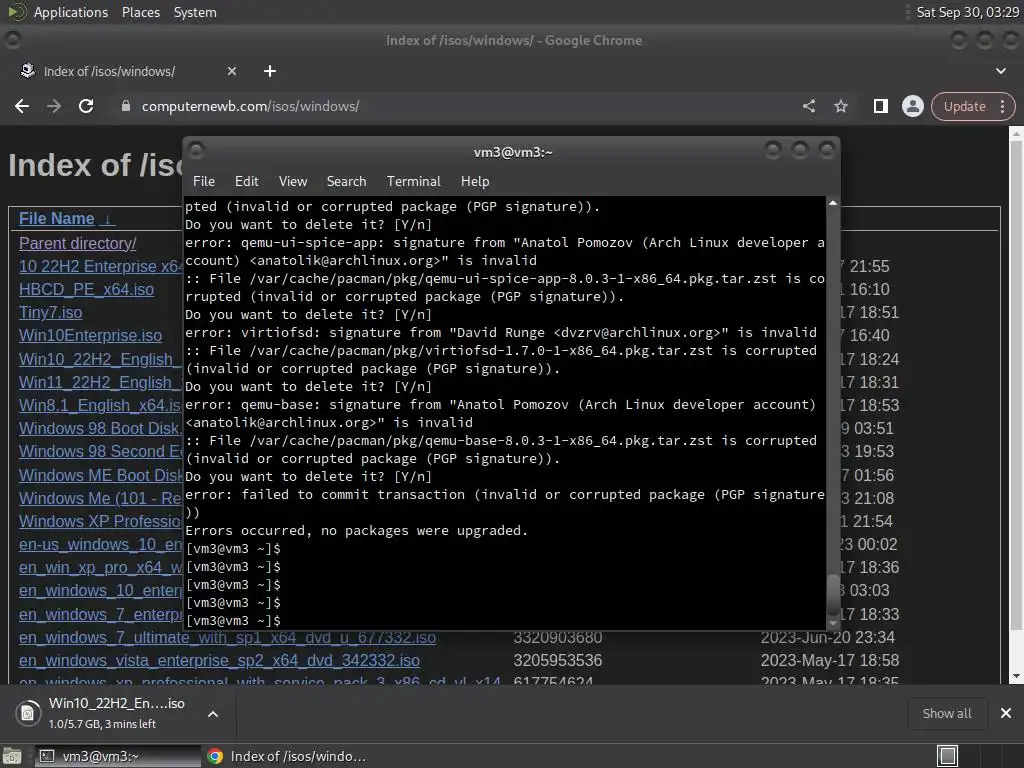The width and height of the screenshot is (1024, 768).
Task: Click the page scrollbar up arrow
Action: coord(1016,133)
